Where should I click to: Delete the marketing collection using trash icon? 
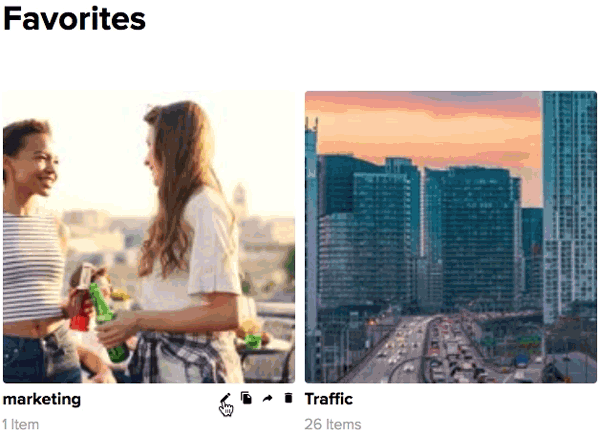click(x=289, y=398)
